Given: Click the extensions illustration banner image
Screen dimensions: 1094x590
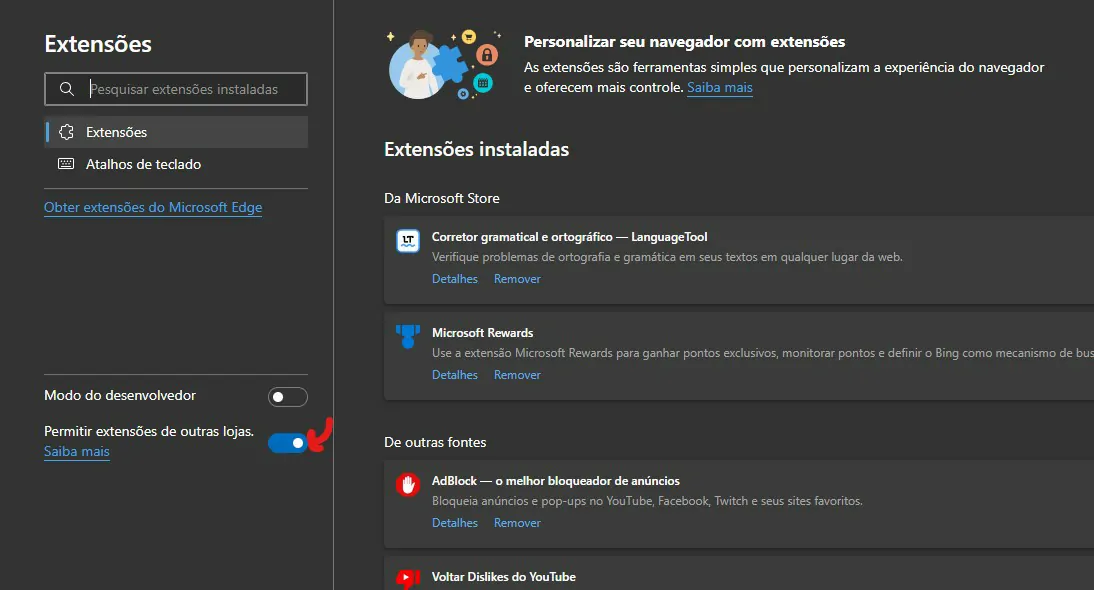Looking at the screenshot, I should [444, 64].
